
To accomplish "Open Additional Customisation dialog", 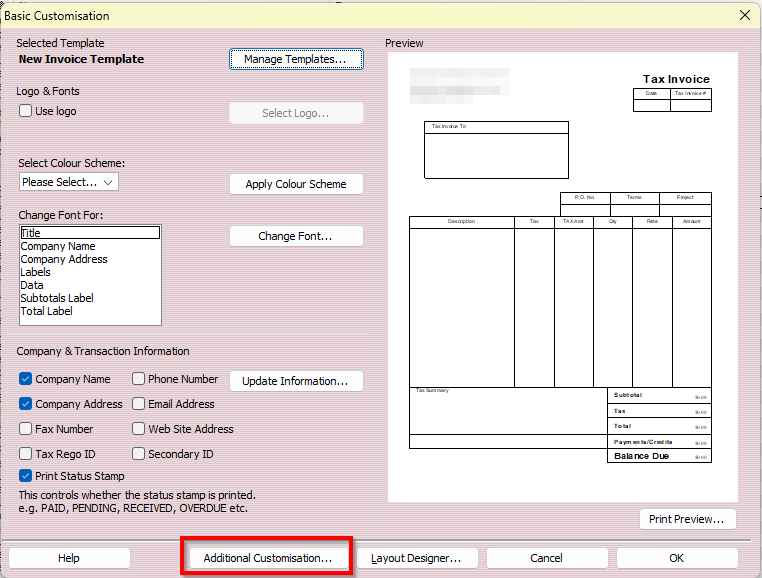I will (268, 558).
